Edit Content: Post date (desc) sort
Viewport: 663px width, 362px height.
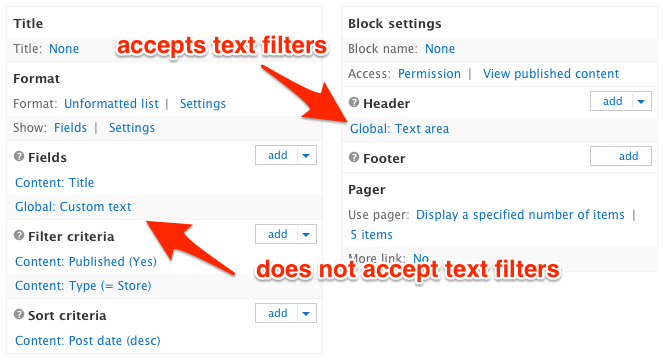tap(88, 341)
